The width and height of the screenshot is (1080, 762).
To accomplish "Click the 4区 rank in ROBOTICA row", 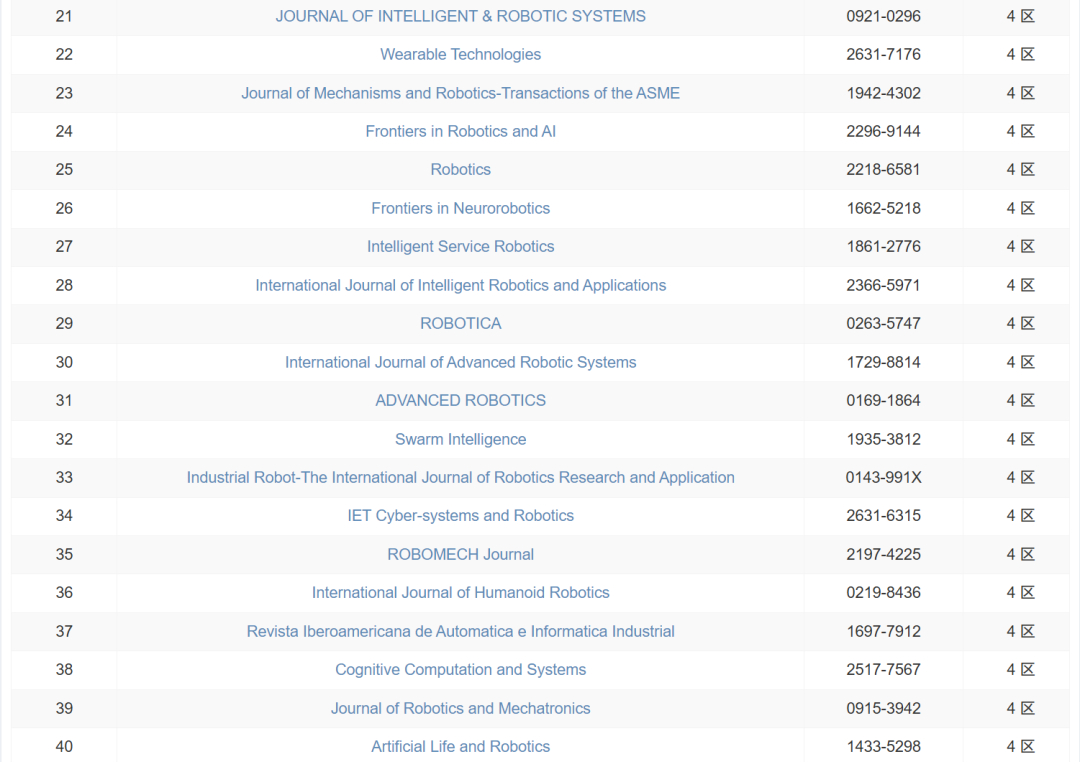I will tap(1020, 323).
